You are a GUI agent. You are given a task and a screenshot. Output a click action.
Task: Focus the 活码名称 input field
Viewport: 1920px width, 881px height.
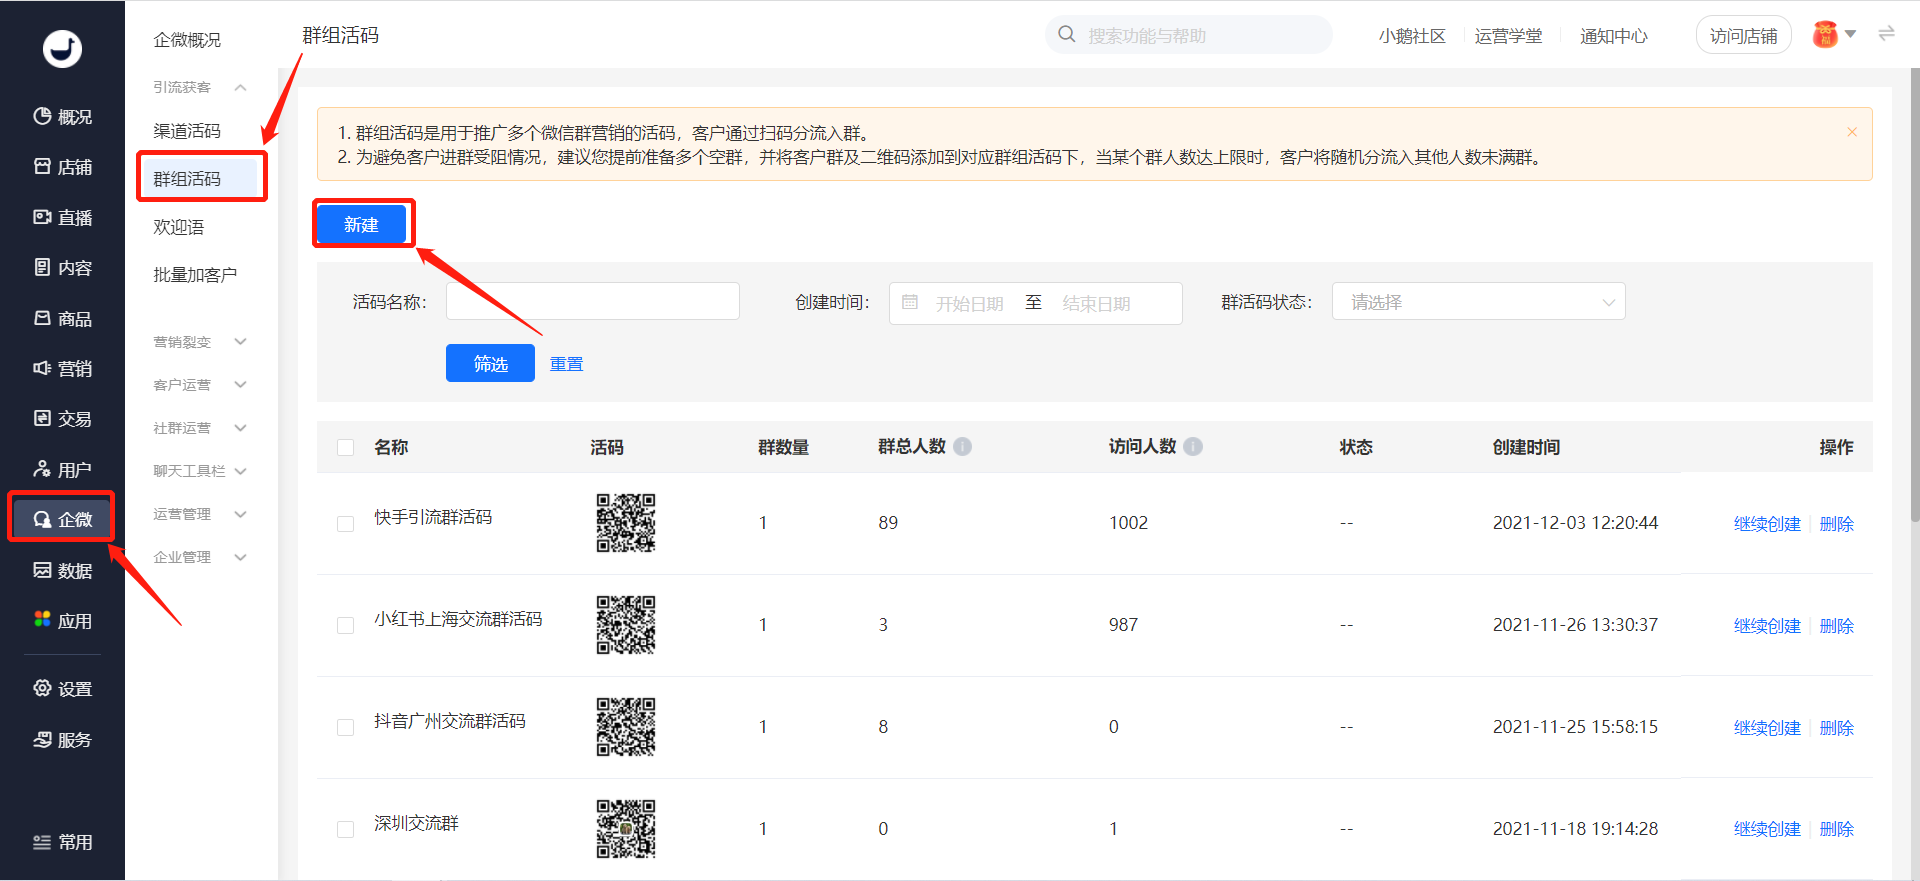(x=593, y=301)
